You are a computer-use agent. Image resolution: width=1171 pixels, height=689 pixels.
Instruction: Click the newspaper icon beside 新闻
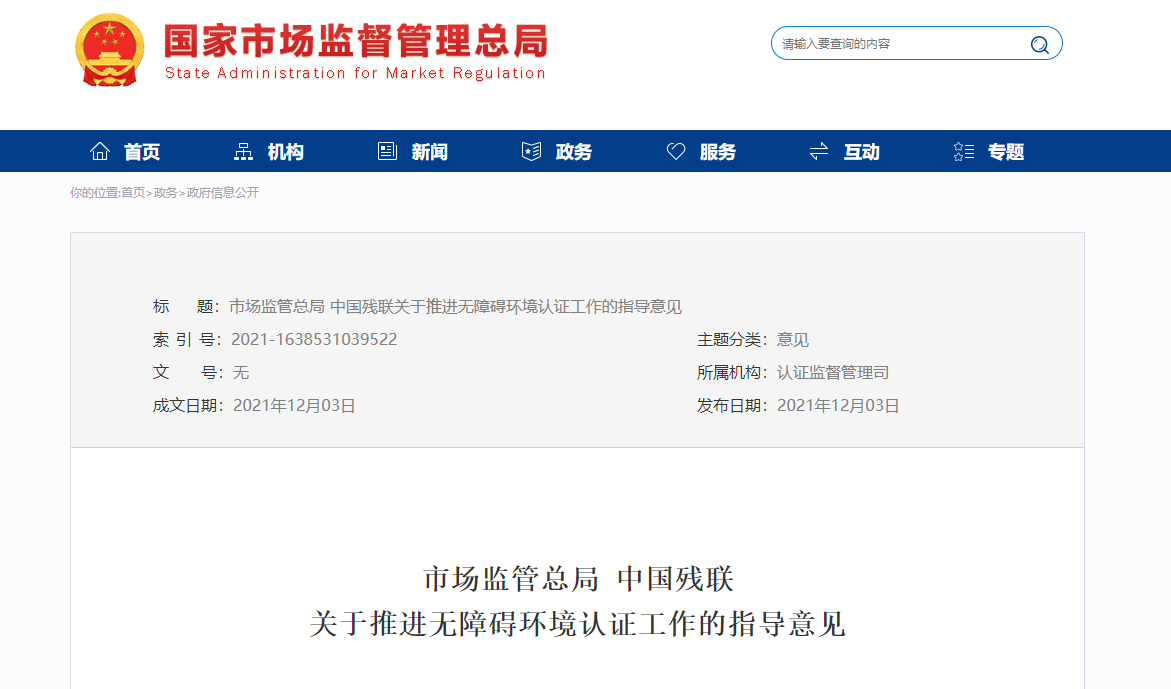[x=387, y=152]
